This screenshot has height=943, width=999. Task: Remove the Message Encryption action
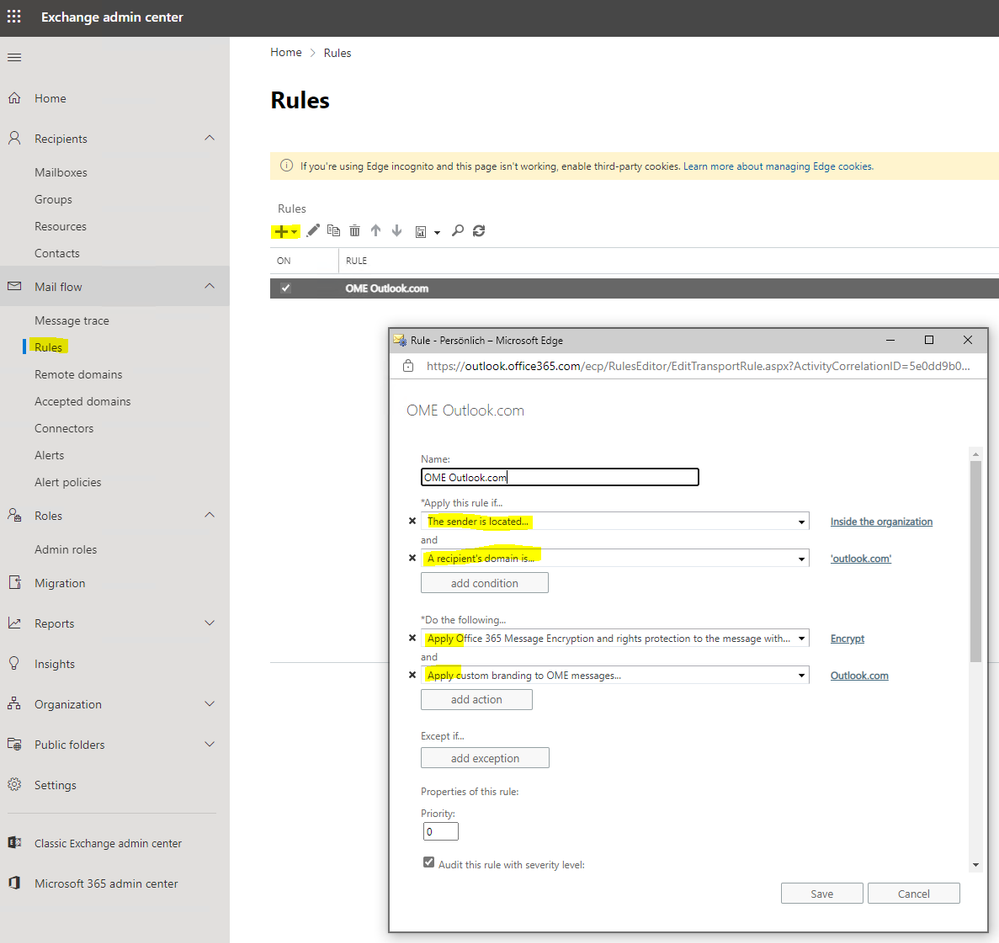412,638
